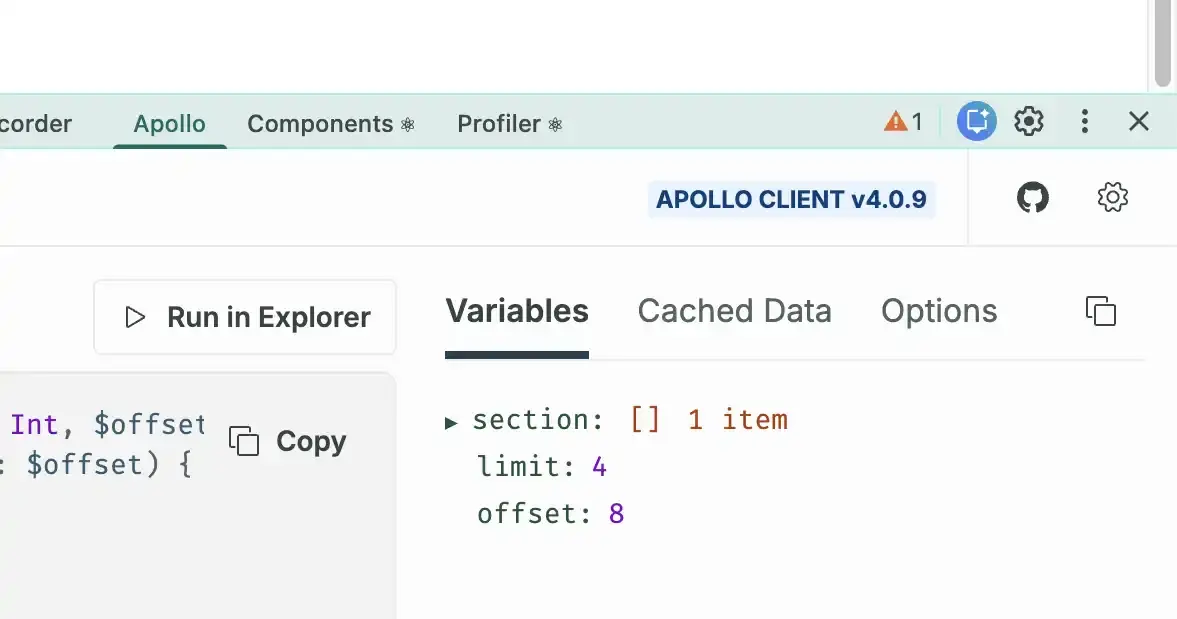This screenshot has height=619, width=1177.
Task: Click the gear beside the Components tab
Action: click(x=407, y=124)
